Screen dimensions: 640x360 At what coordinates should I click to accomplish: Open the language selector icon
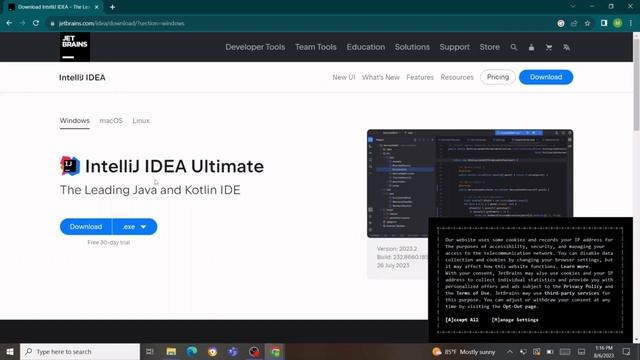pyautogui.click(x=566, y=47)
